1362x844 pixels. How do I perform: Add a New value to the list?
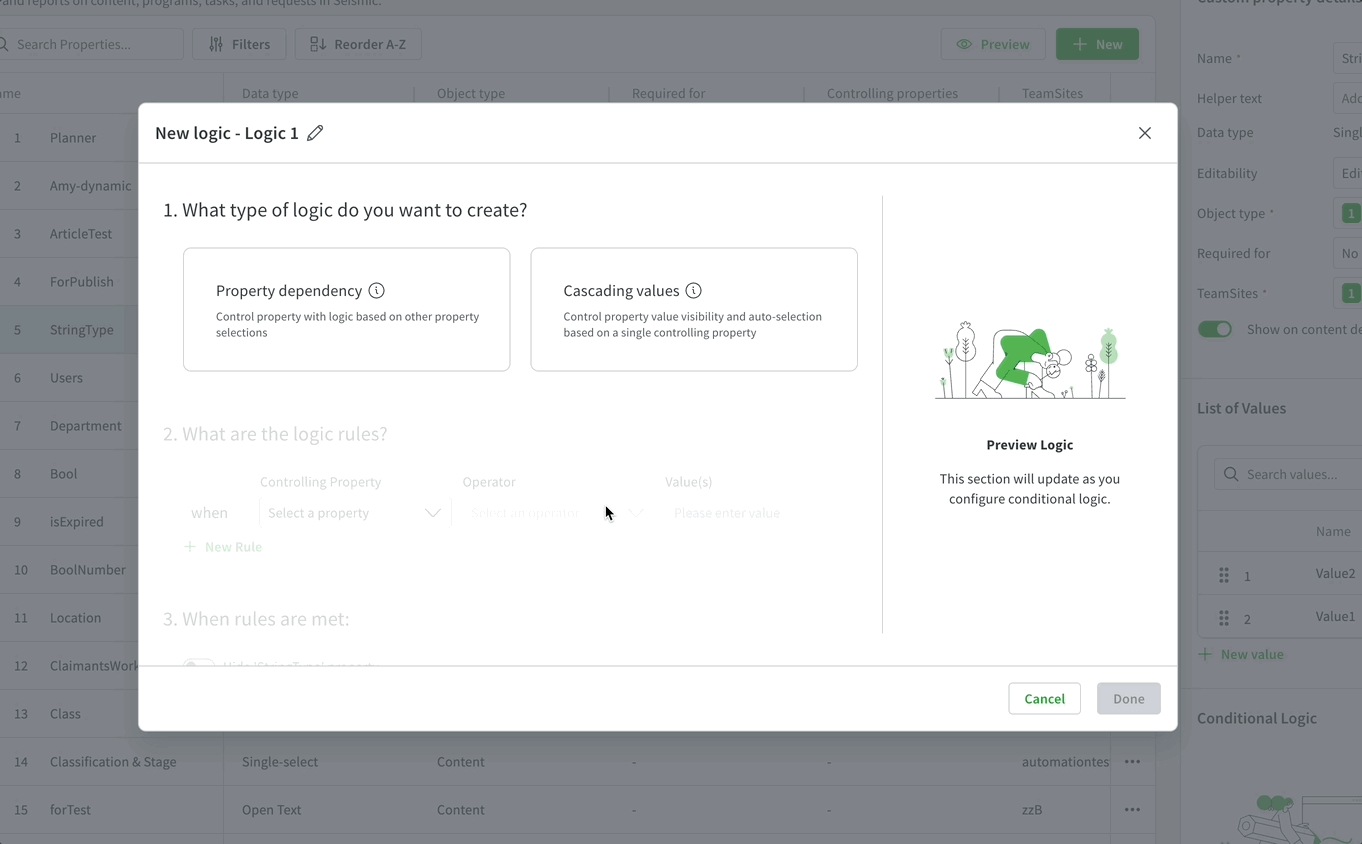1241,654
